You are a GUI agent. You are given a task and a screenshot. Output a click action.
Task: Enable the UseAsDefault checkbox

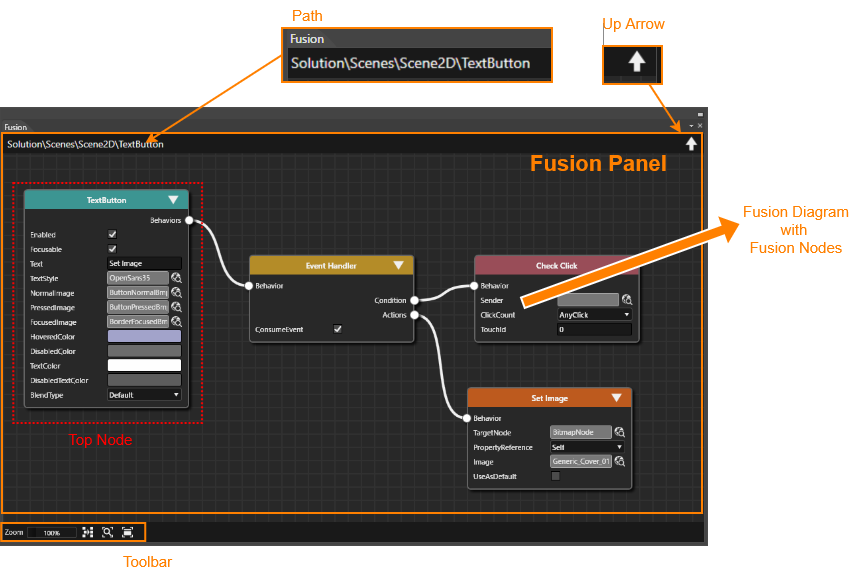coord(556,476)
